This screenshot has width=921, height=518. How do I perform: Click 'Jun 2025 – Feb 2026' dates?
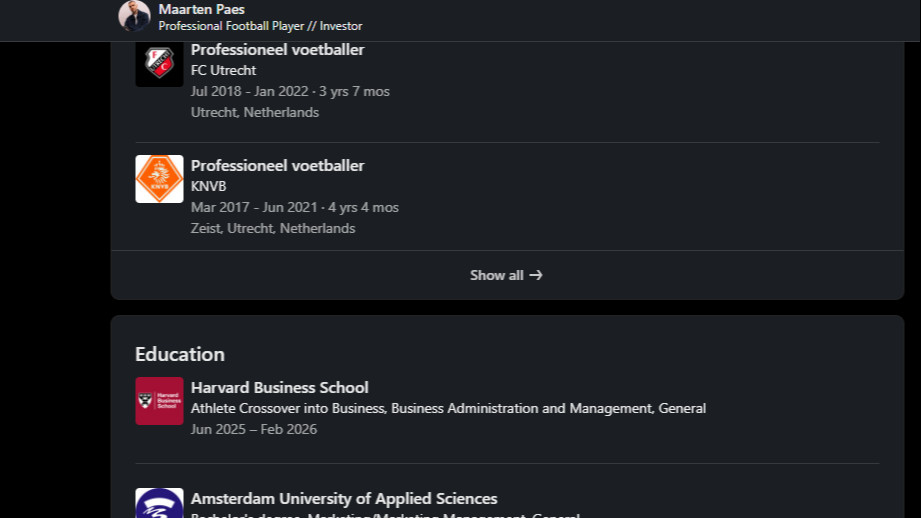254,429
